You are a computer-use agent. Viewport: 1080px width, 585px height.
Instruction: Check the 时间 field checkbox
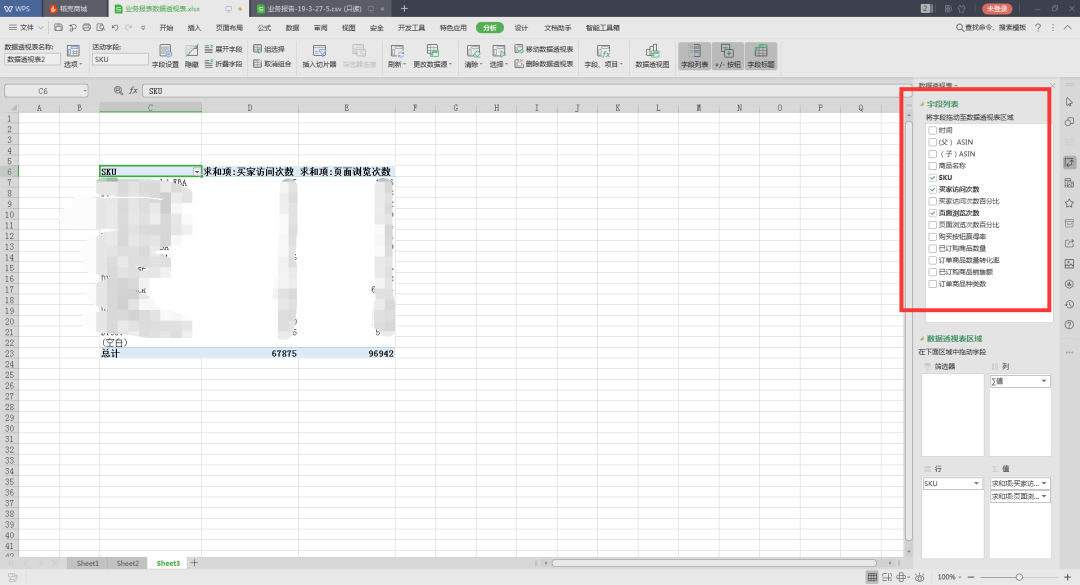[933, 130]
